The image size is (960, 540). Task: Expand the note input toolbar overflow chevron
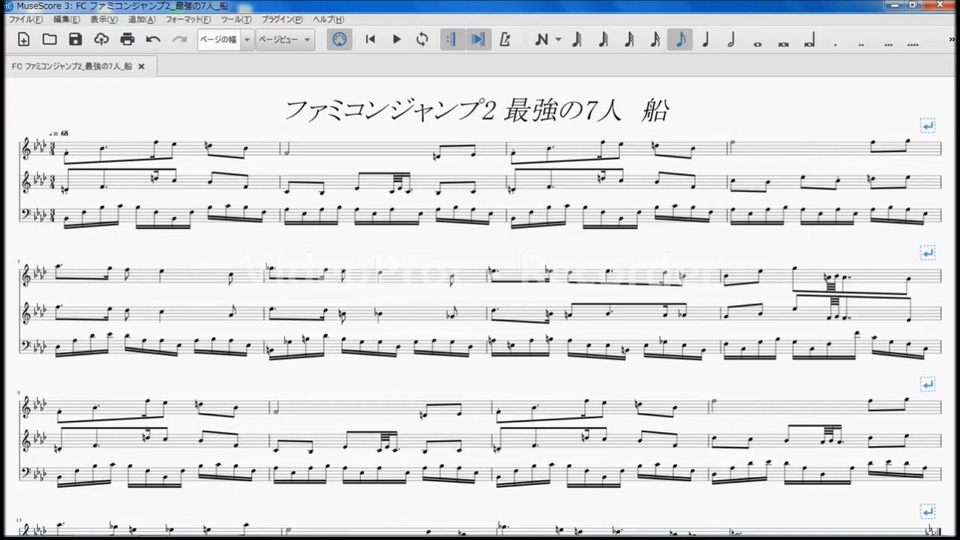point(952,40)
